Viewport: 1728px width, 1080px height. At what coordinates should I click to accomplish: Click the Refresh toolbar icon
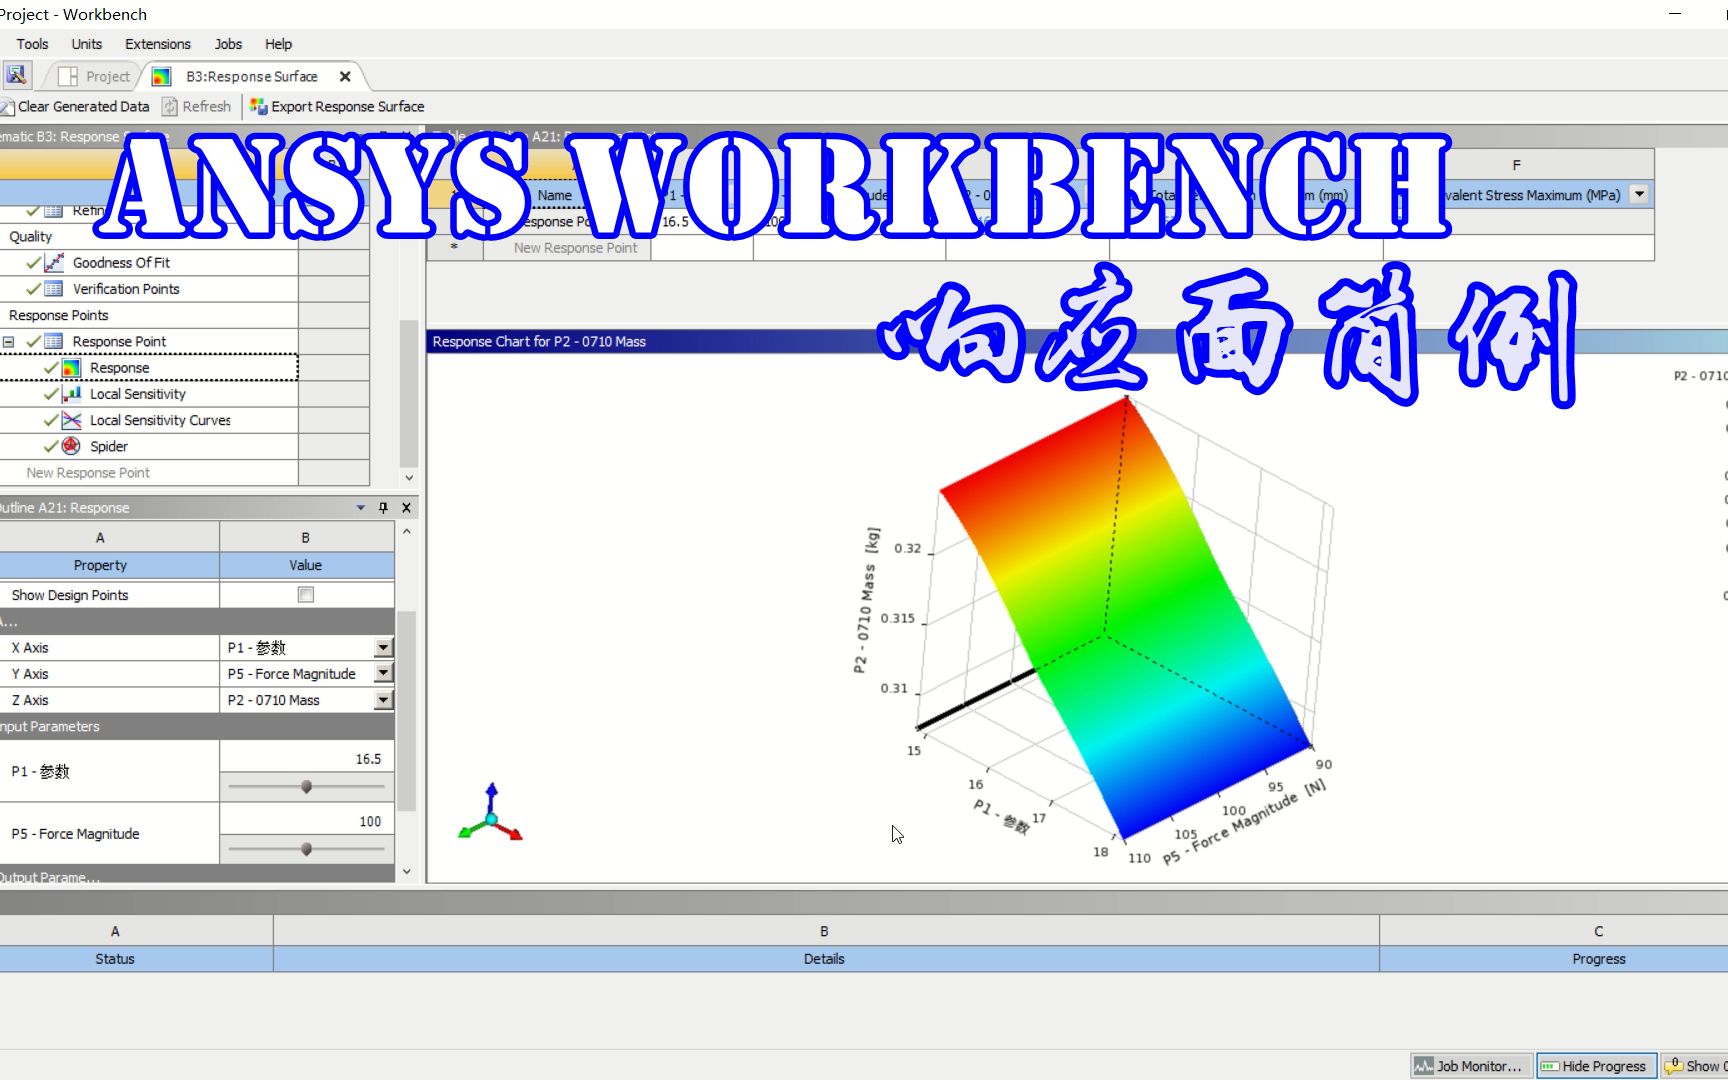[170, 107]
